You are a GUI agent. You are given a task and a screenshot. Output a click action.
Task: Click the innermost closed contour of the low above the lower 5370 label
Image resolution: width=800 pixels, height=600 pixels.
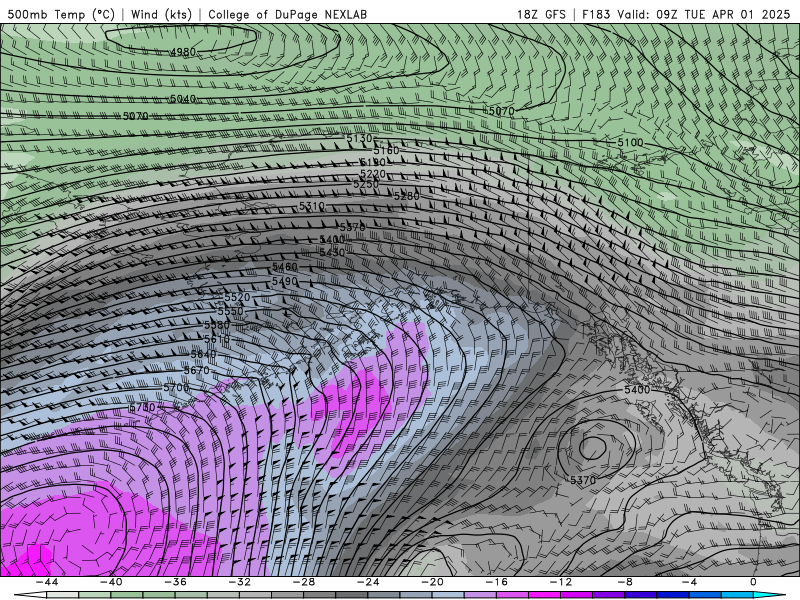[x=592, y=447]
